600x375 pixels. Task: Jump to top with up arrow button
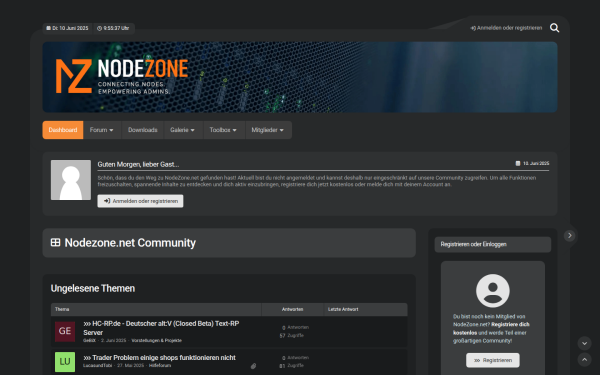click(584, 360)
